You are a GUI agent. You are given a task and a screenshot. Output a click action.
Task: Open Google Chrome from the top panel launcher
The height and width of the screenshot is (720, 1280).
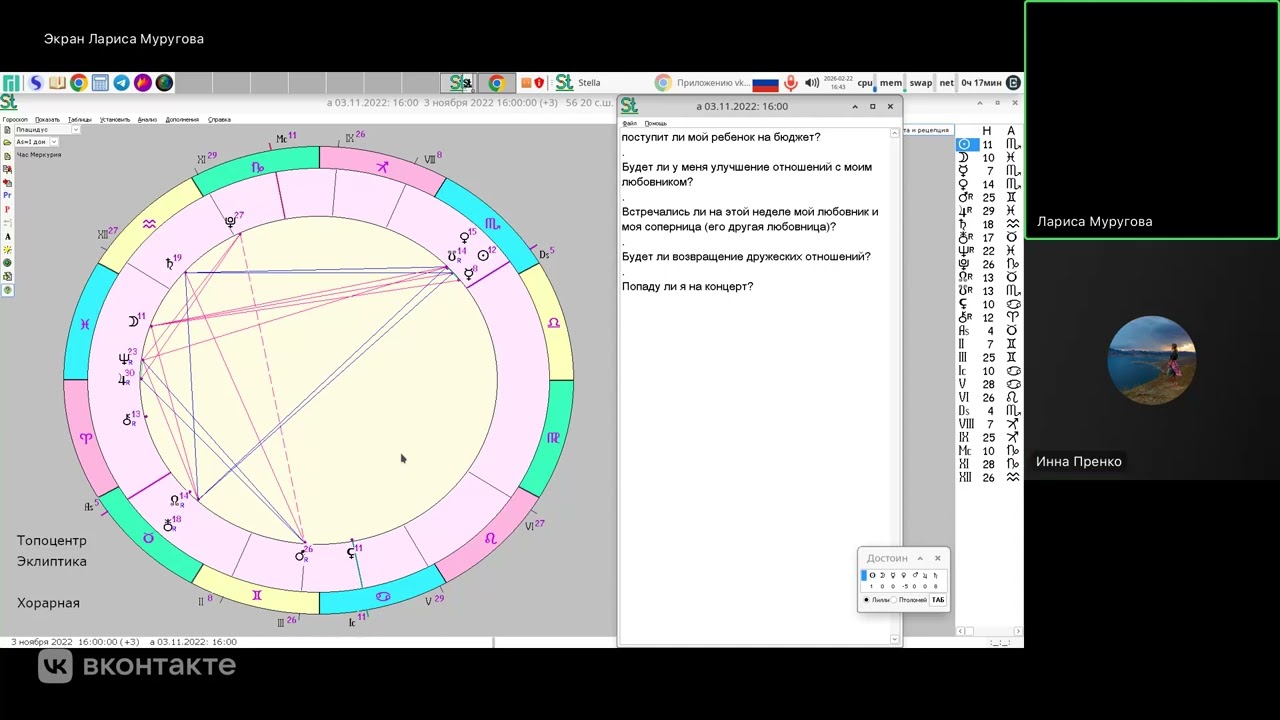(78, 83)
